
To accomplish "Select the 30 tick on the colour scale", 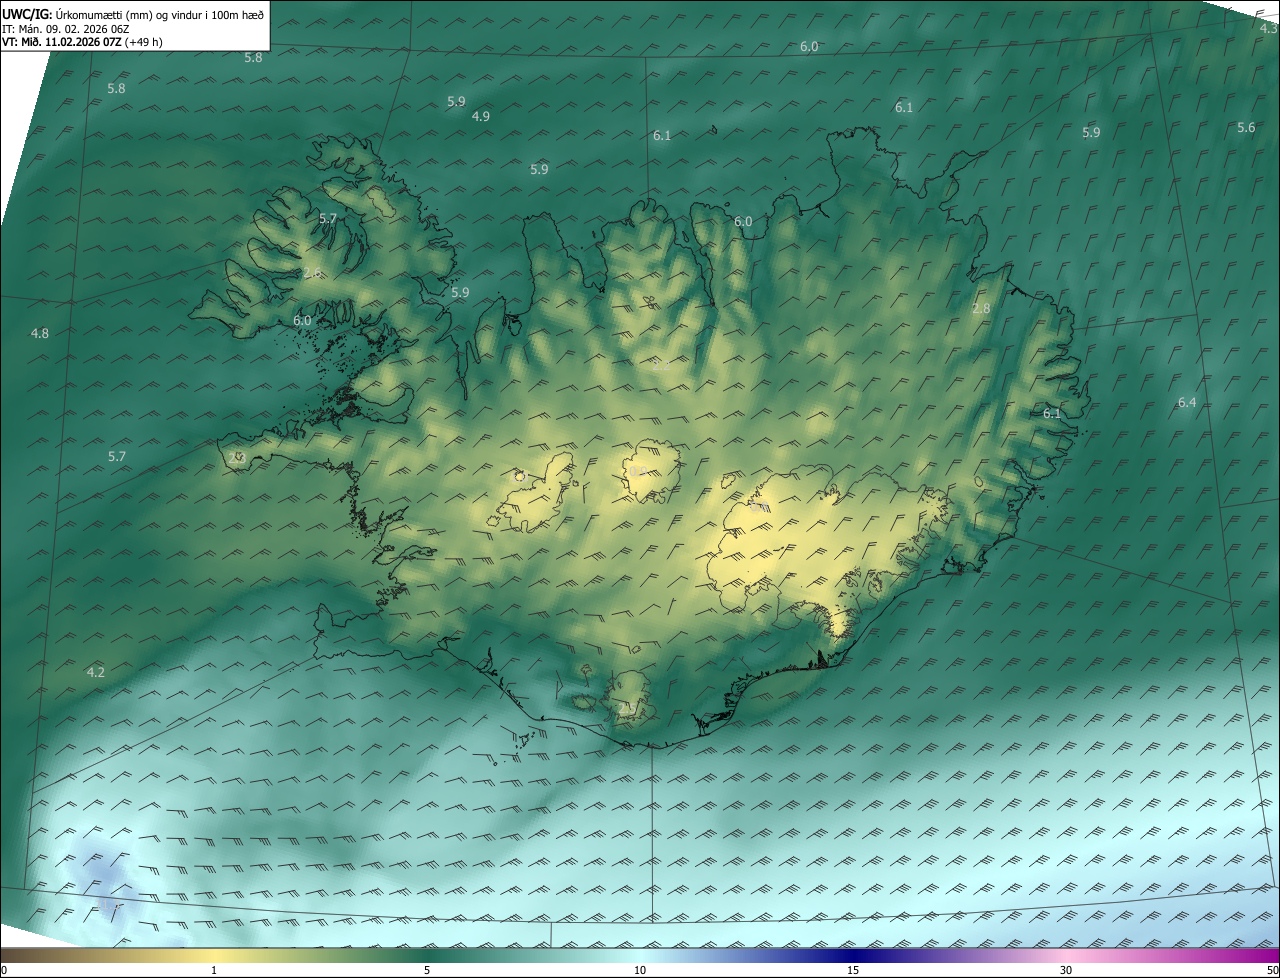I will [x=1066, y=970].
